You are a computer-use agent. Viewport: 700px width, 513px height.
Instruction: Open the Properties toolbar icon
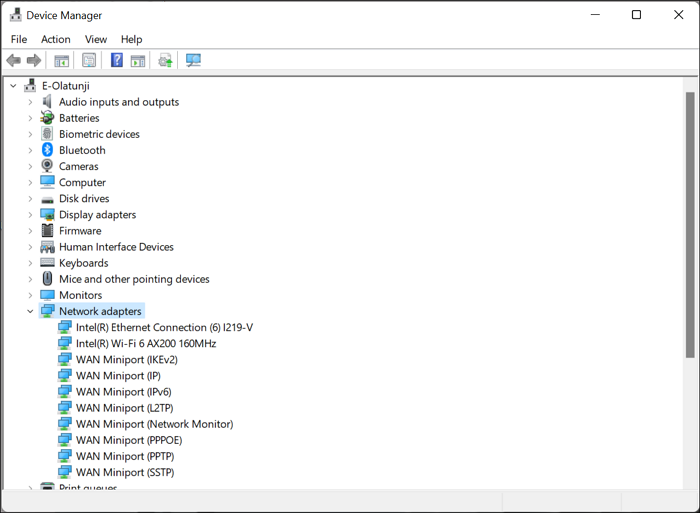click(89, 60)
